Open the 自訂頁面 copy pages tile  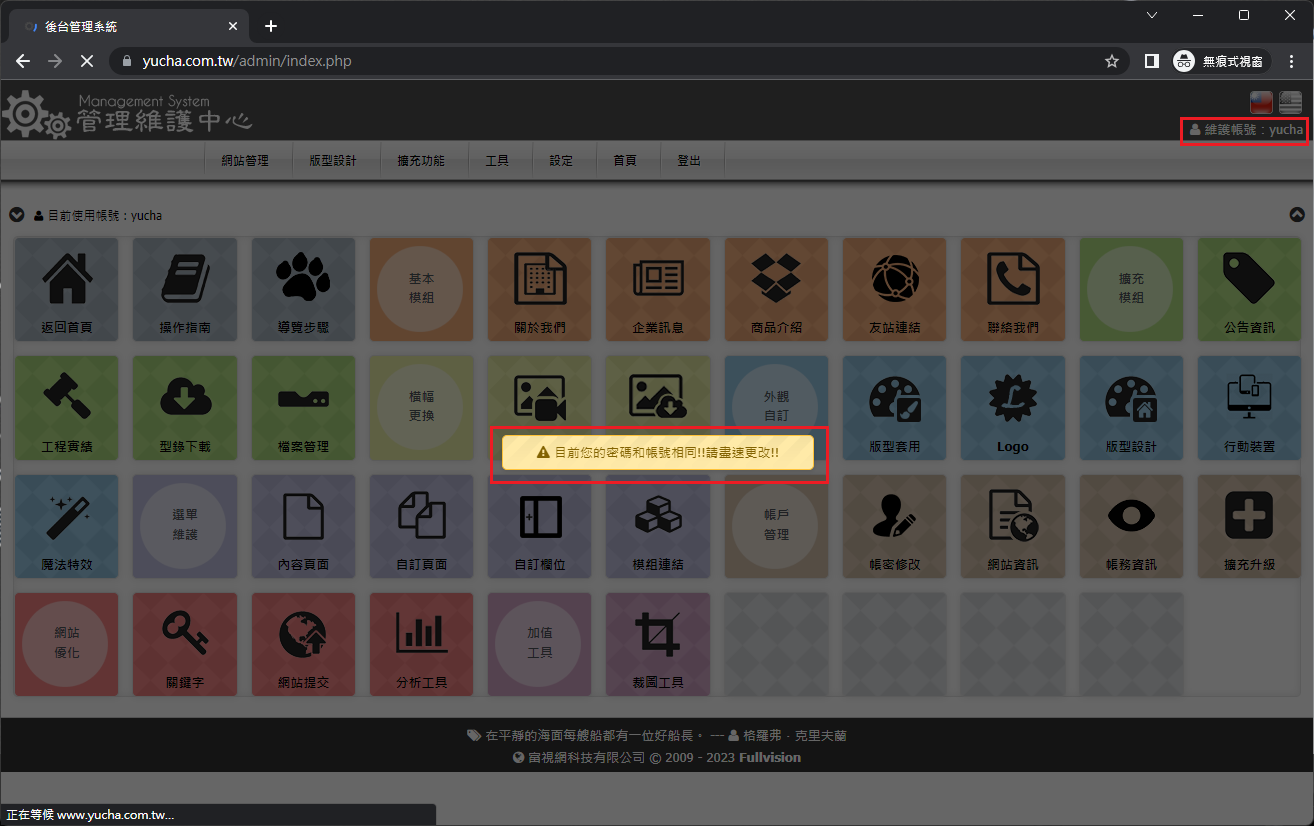click(x=422, y=526)
